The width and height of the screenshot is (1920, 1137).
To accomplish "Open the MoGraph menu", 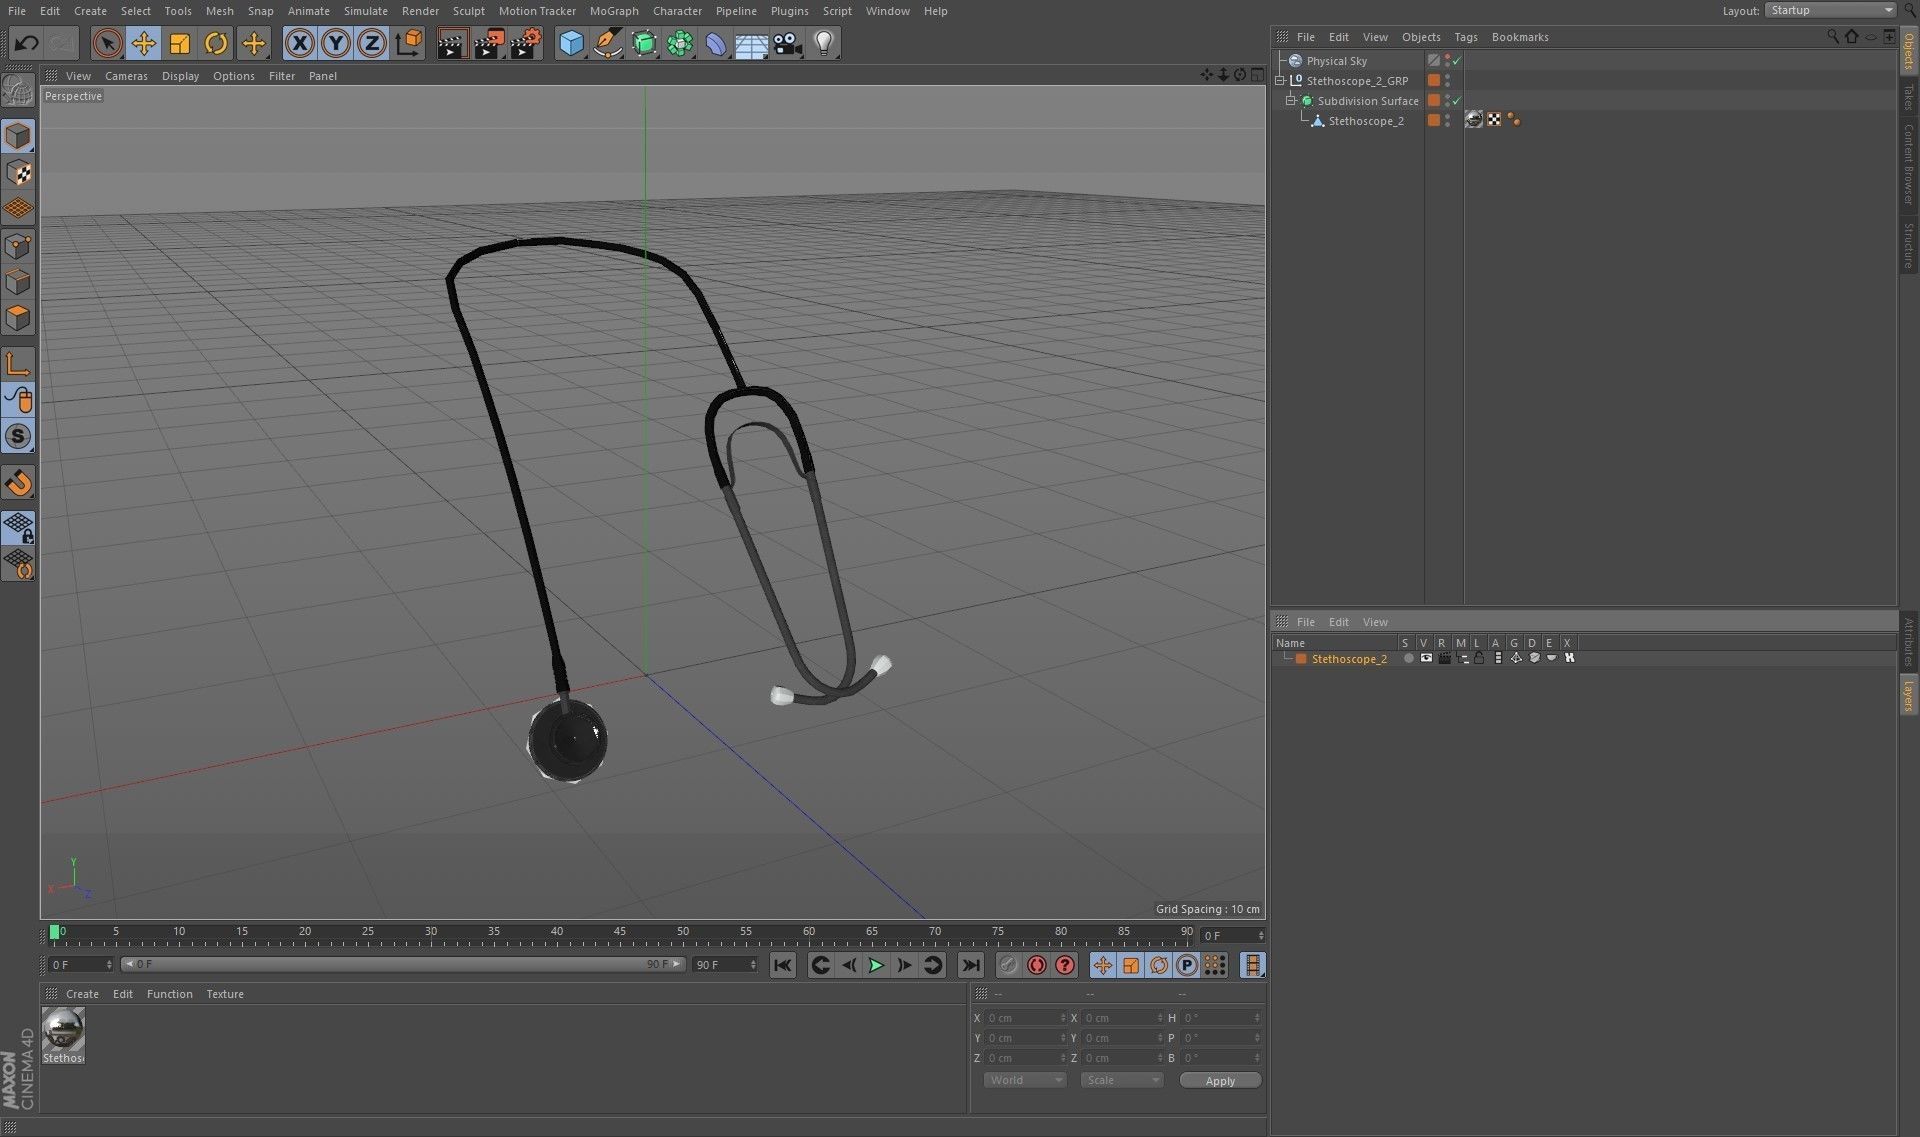I will coord(614,11).
